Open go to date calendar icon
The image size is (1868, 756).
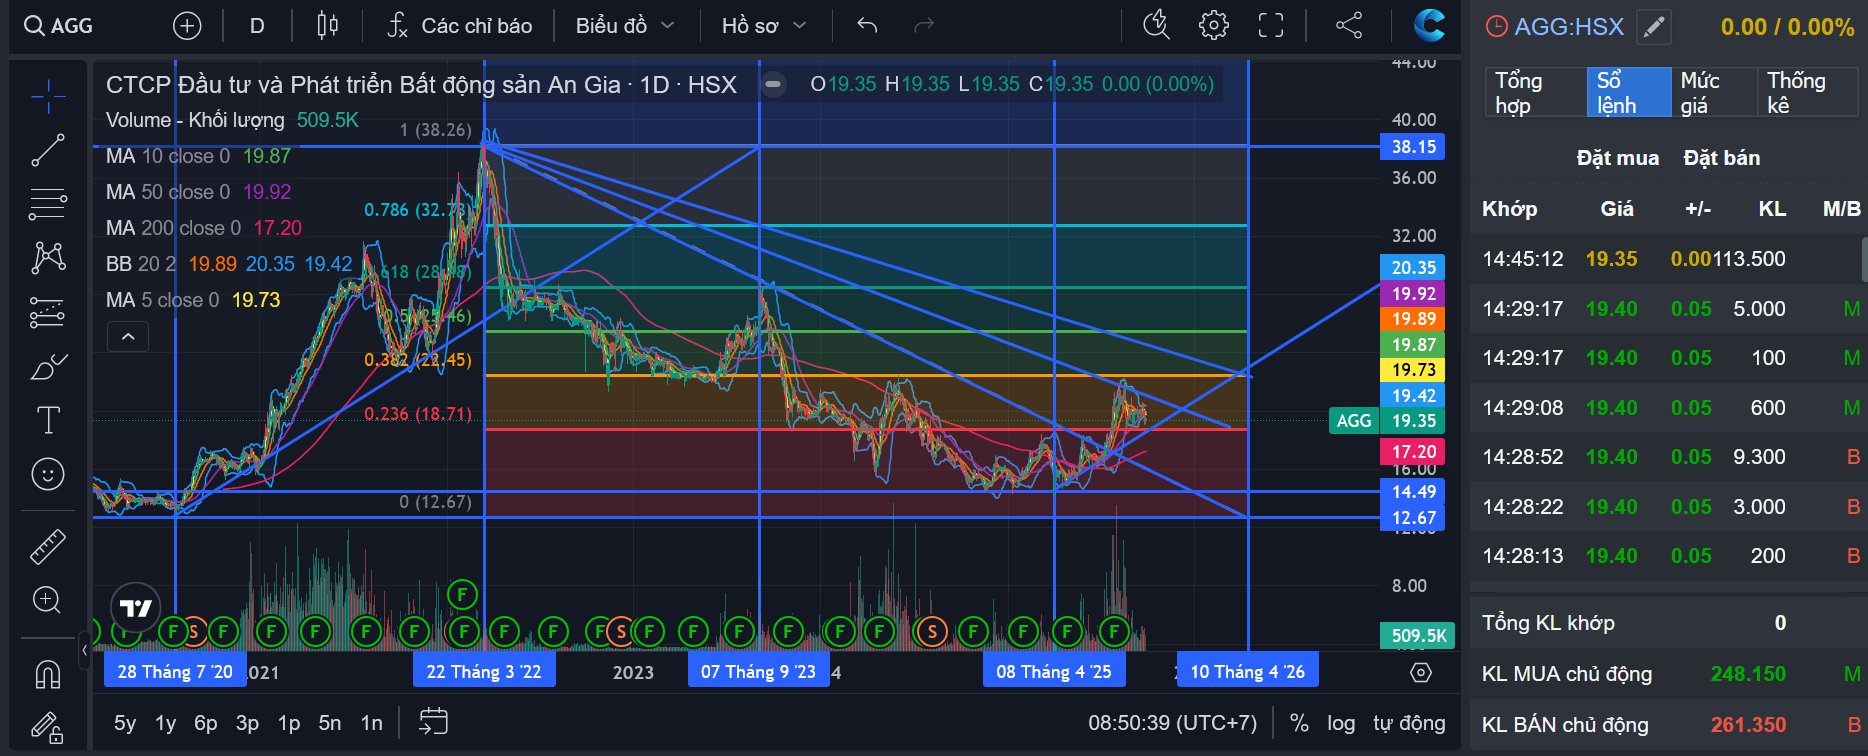[434, 722]
